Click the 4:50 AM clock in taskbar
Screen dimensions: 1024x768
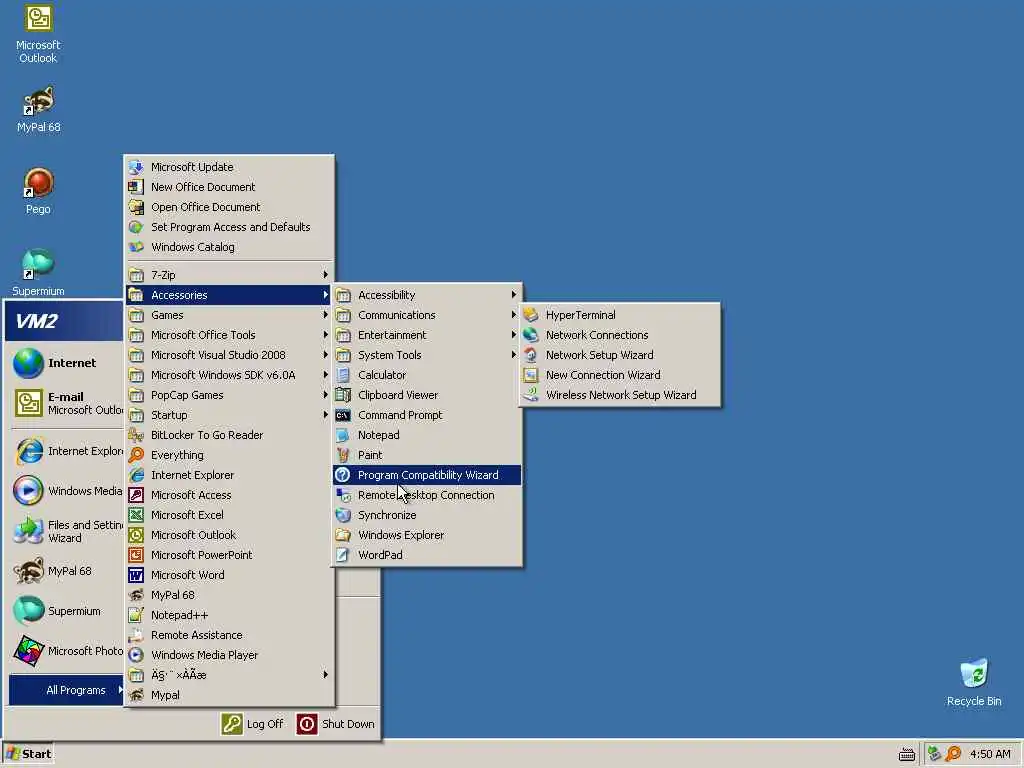coord(990,754)
